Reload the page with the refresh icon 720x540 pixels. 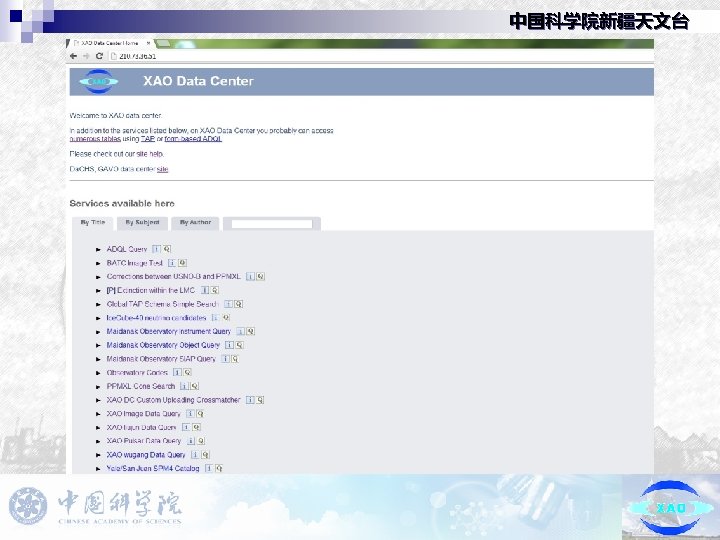point(99,56)
